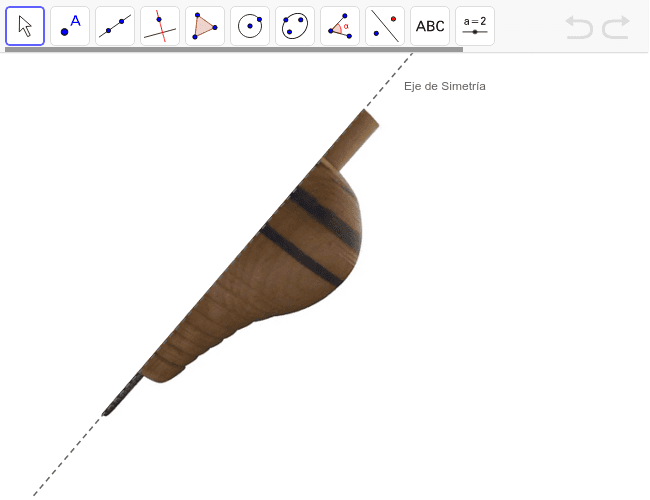Choose the Ellipse conic tool
The image size is (650, 500).
click(x=295, y=26)
